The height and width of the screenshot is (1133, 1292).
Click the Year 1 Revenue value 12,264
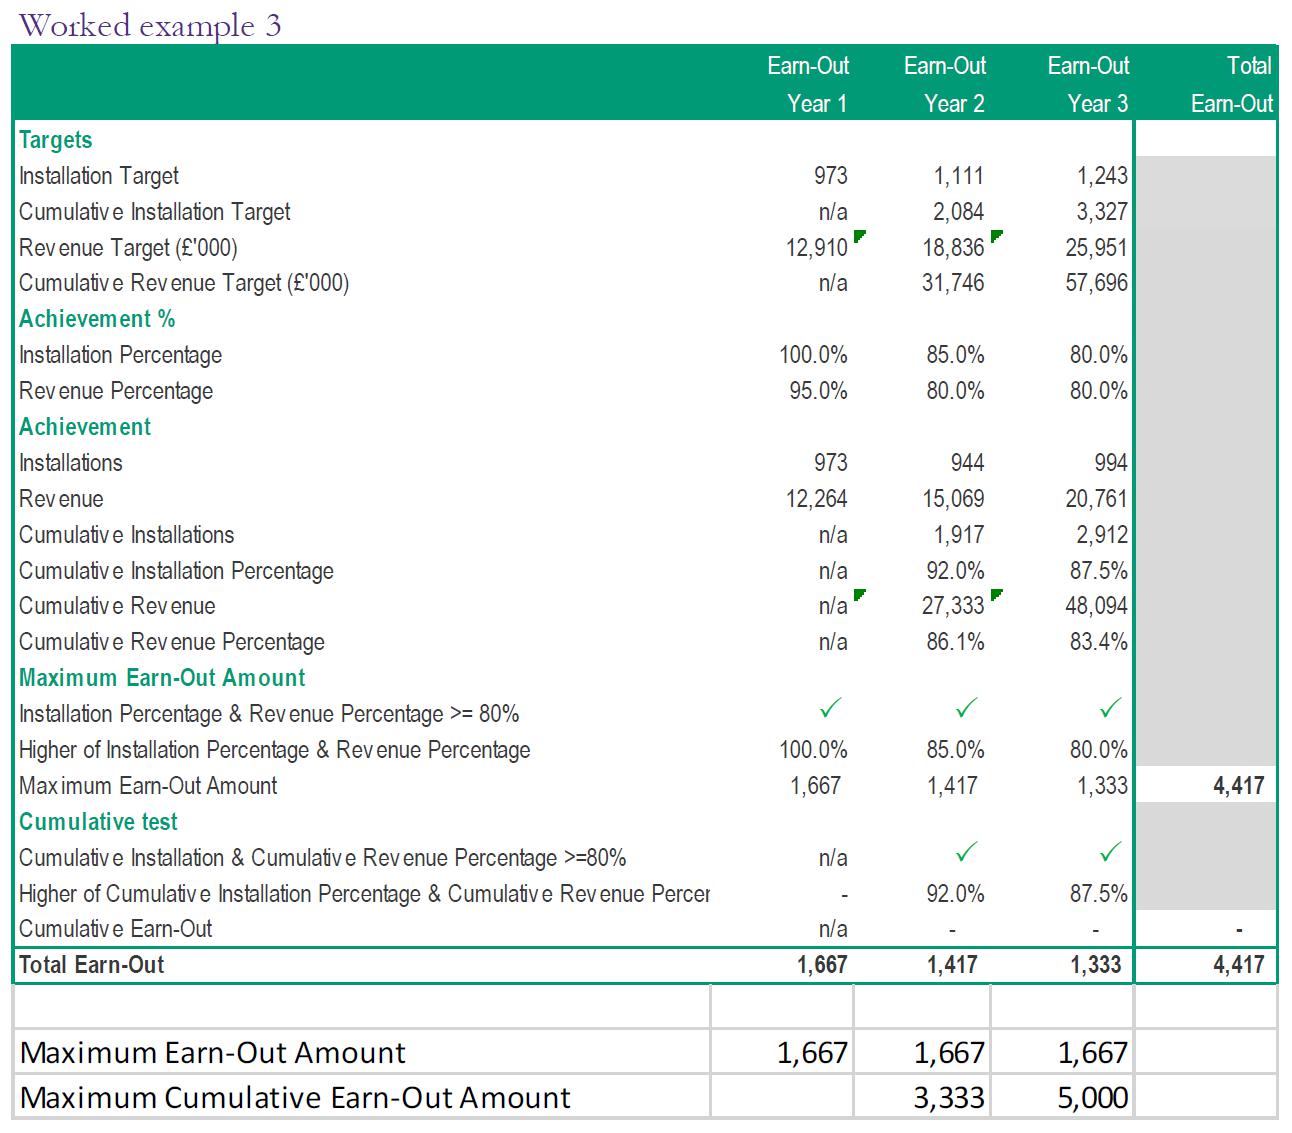(x=816, y=499)
